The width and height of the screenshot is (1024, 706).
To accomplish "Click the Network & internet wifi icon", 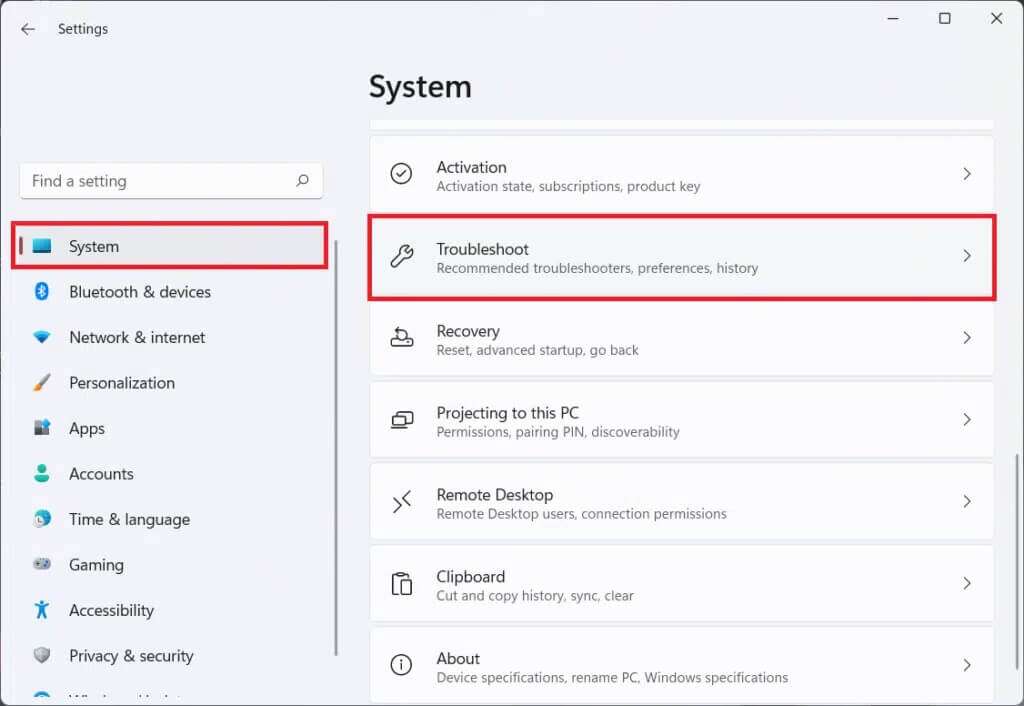I will (42, 338).
